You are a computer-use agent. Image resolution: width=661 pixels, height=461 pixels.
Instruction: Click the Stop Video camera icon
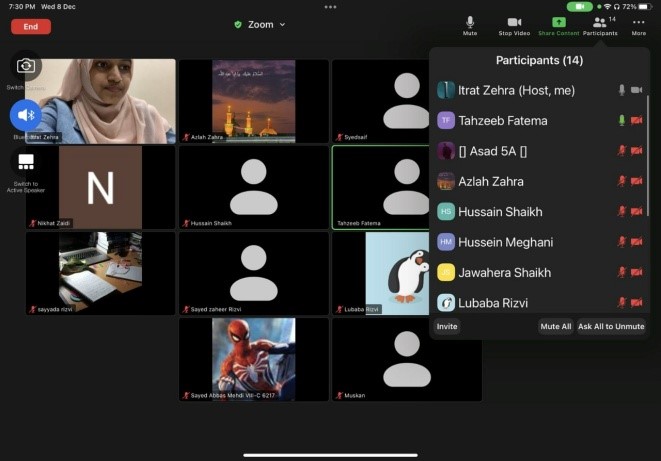[x=514, y=22]
